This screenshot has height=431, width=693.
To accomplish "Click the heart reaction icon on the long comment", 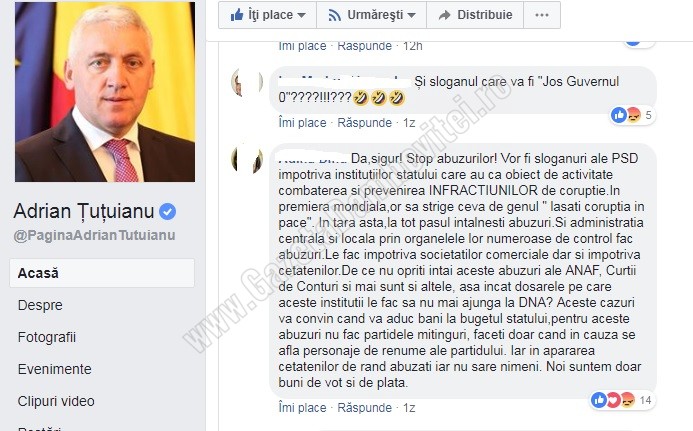I will pos(613,400).
